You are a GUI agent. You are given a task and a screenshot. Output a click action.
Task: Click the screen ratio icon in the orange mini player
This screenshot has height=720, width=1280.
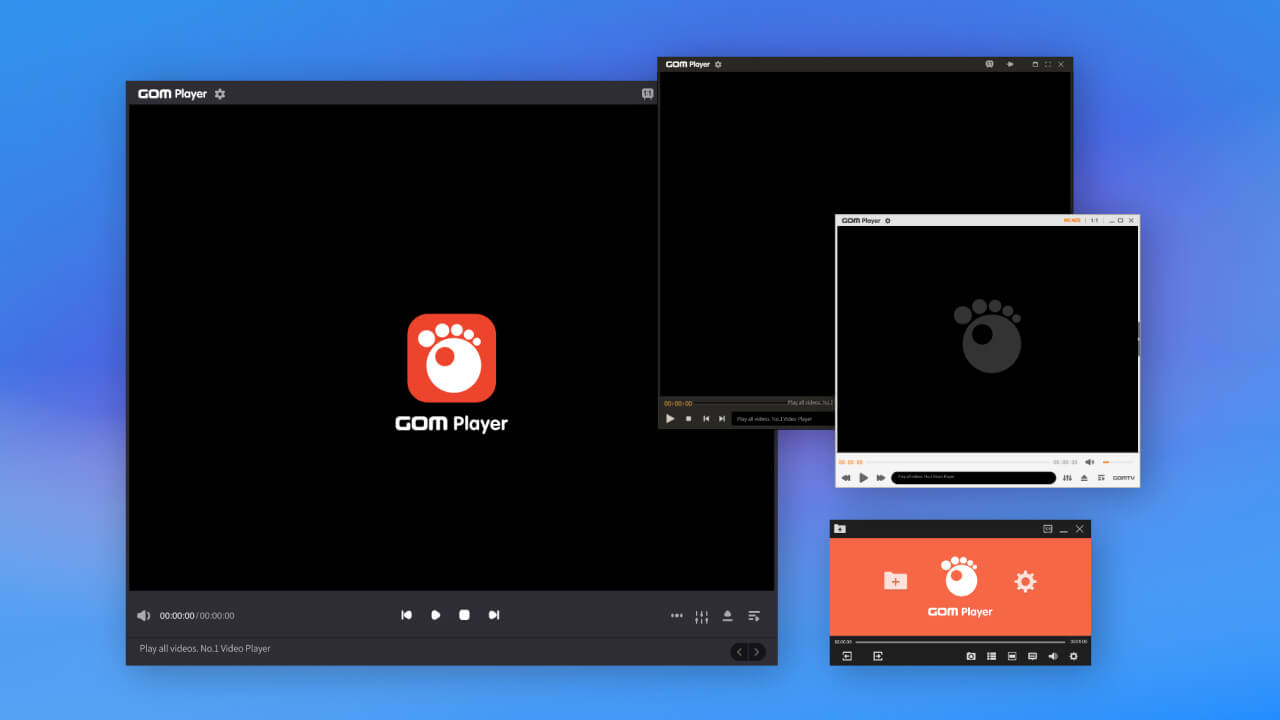click(1012, 656)
